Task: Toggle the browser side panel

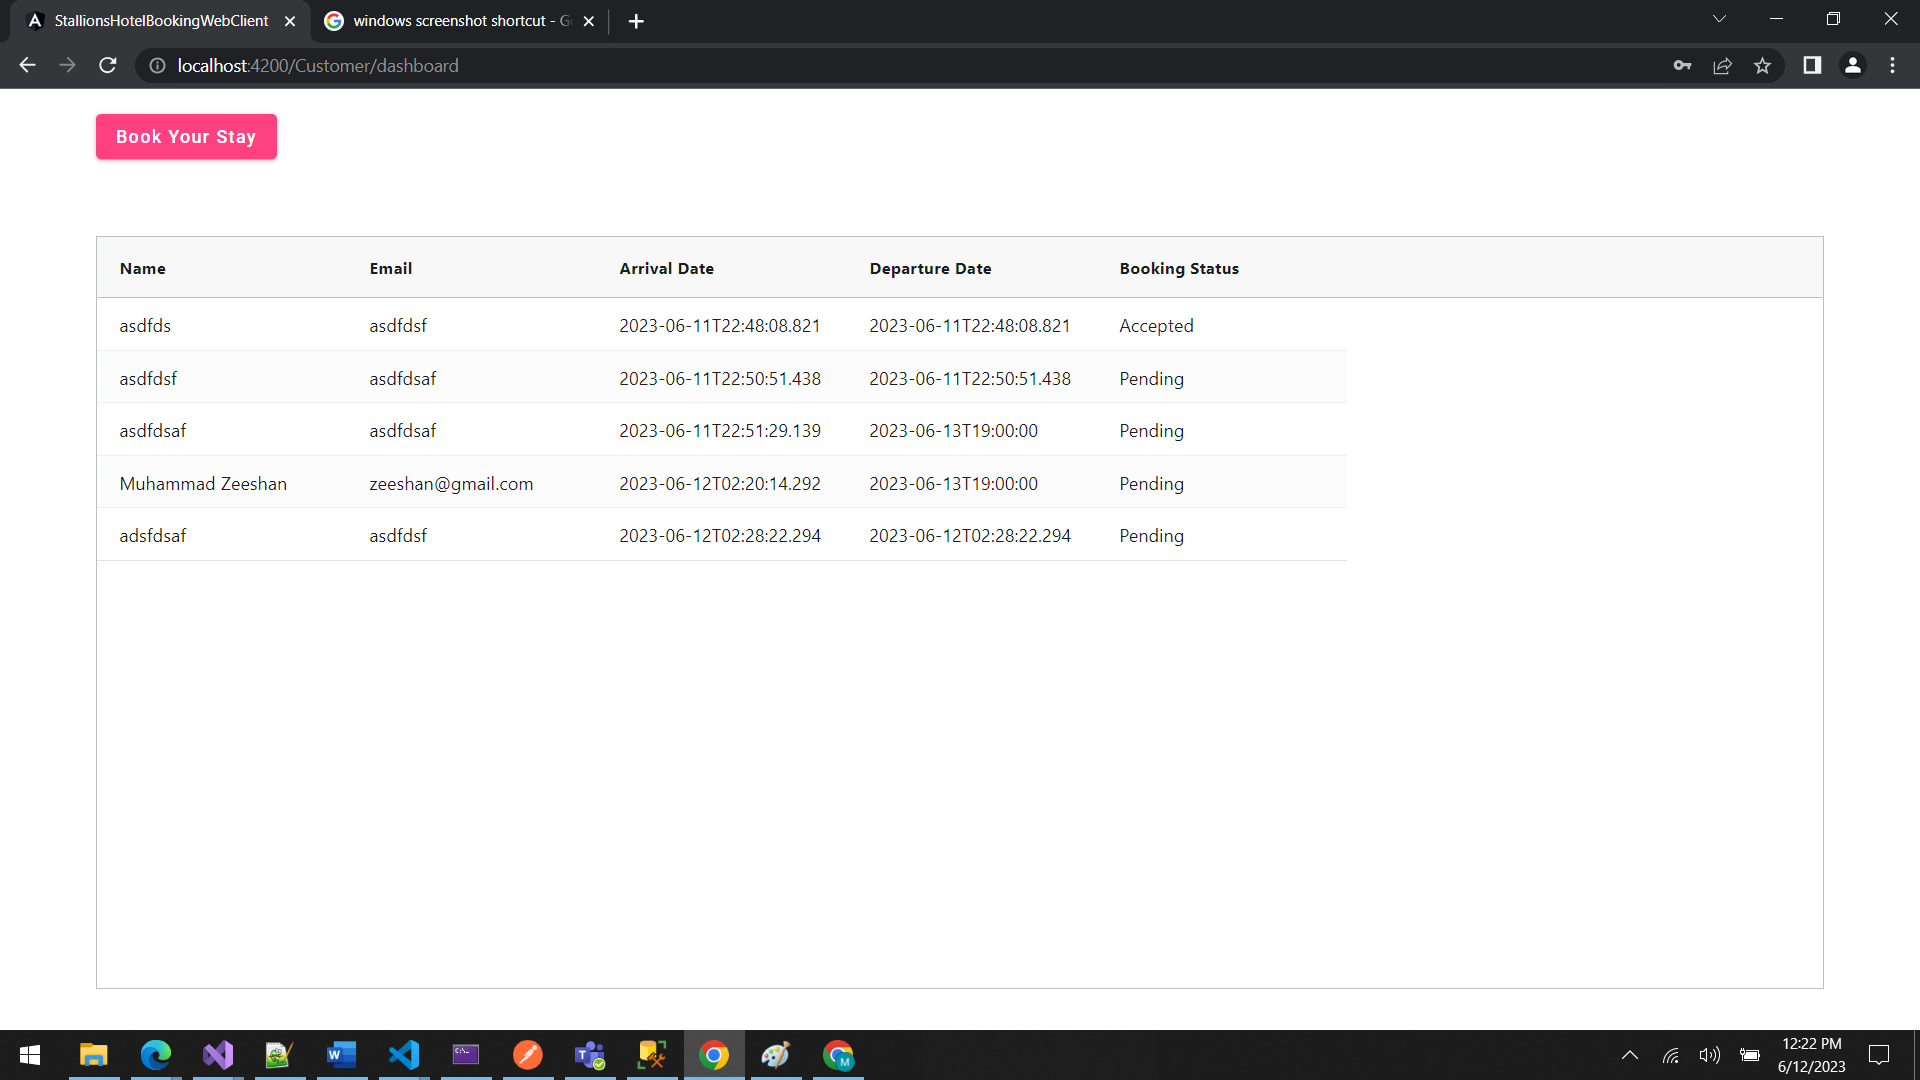Action: [1812, 65]
